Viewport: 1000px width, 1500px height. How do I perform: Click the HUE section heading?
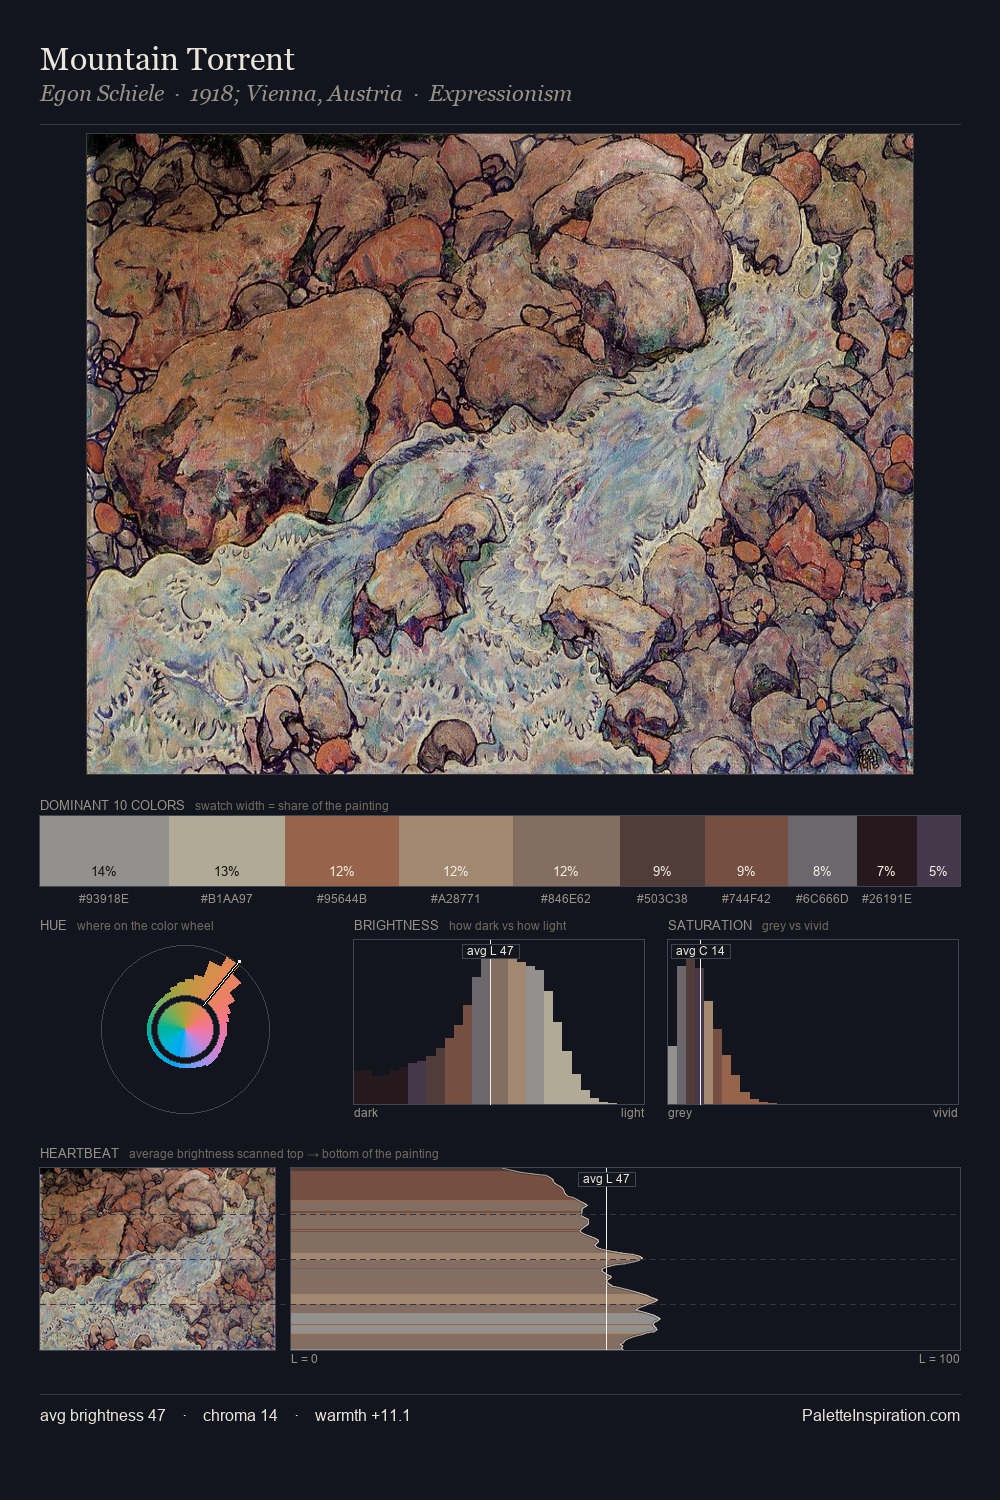[53, 925]
